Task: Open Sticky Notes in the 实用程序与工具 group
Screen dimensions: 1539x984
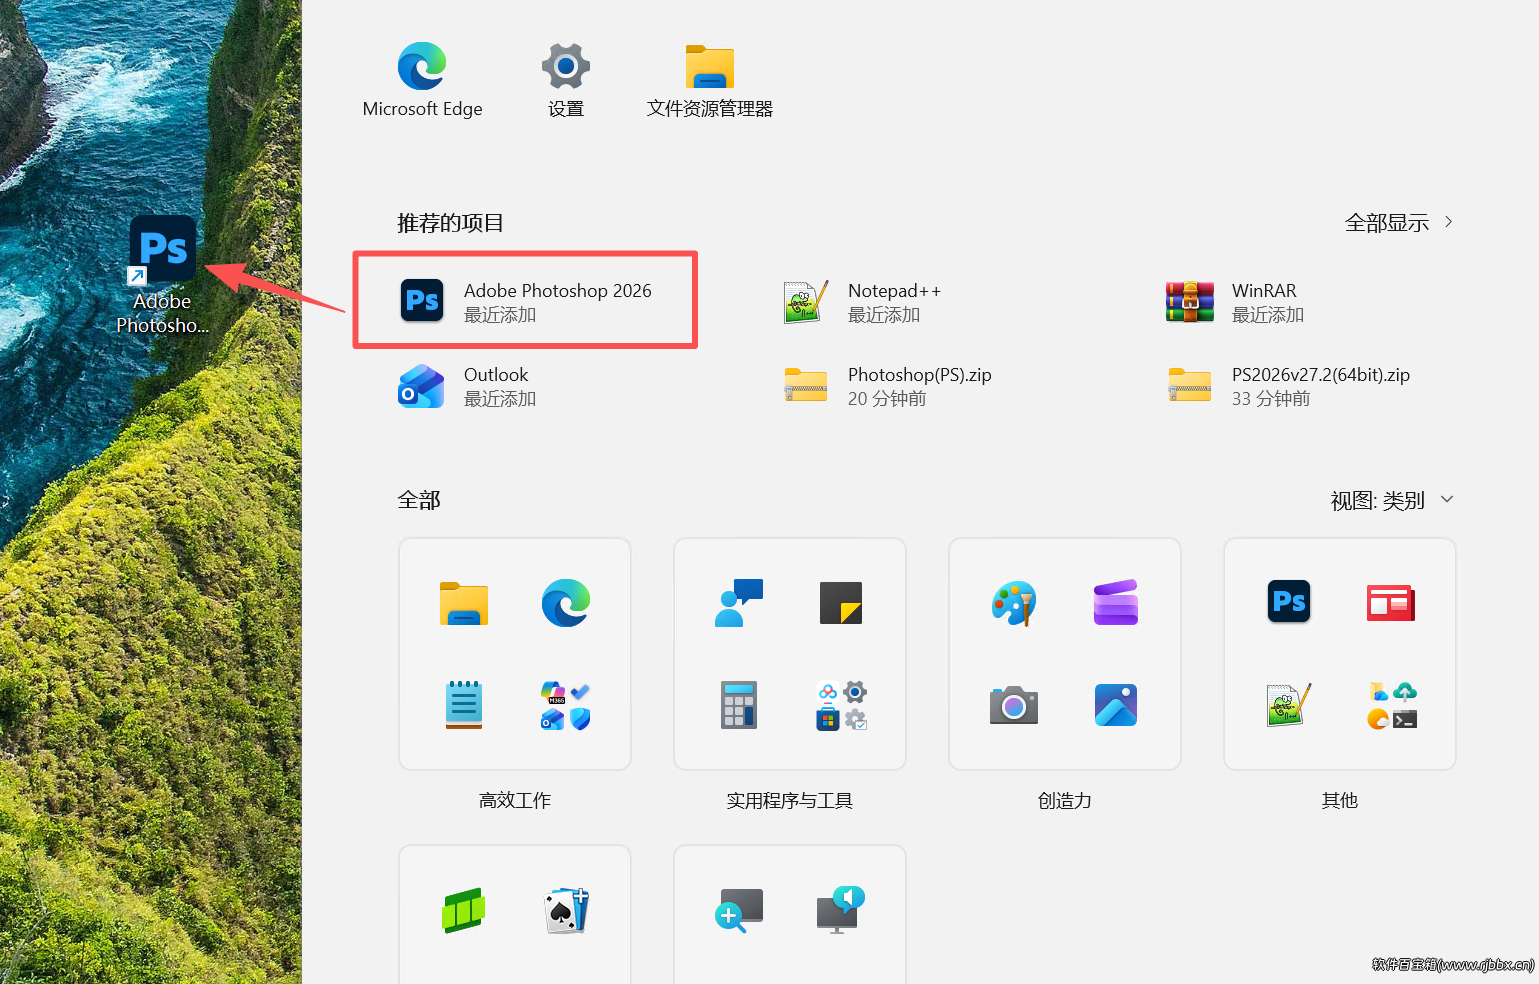Action: tap(841, 603)
